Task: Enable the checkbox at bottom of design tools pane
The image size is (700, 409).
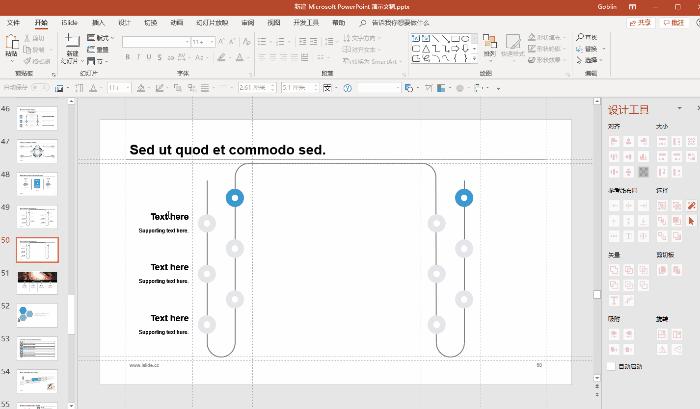Action: [x=612, y=367]
